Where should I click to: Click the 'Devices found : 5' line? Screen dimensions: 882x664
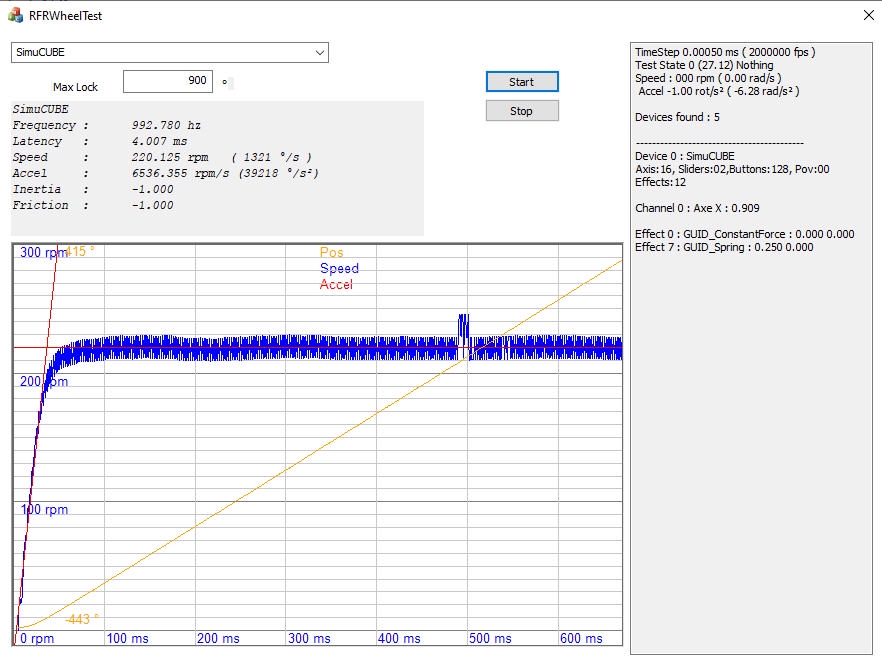(x=677, y=117)
